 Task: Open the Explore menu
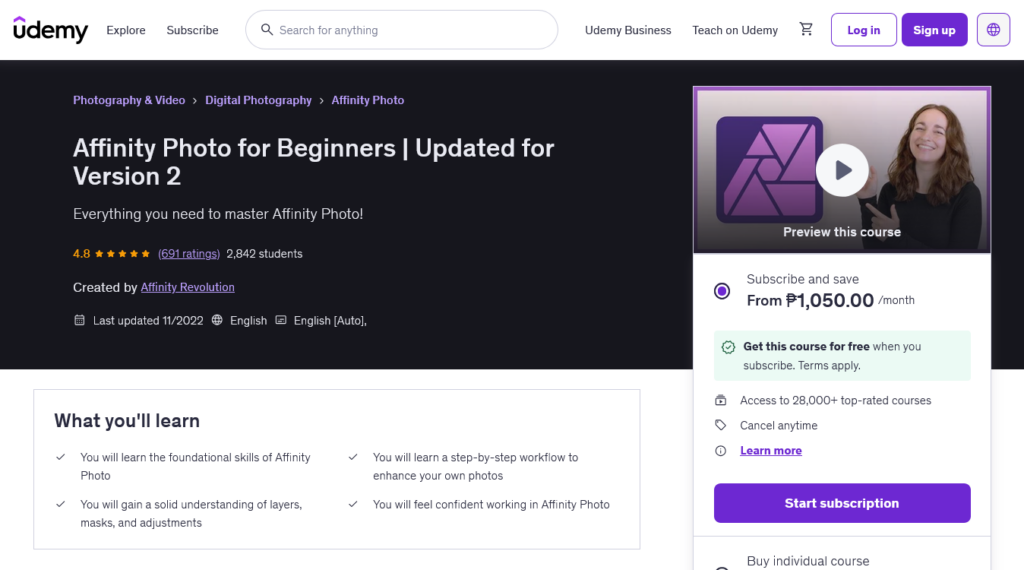click(x=126, y=30)
